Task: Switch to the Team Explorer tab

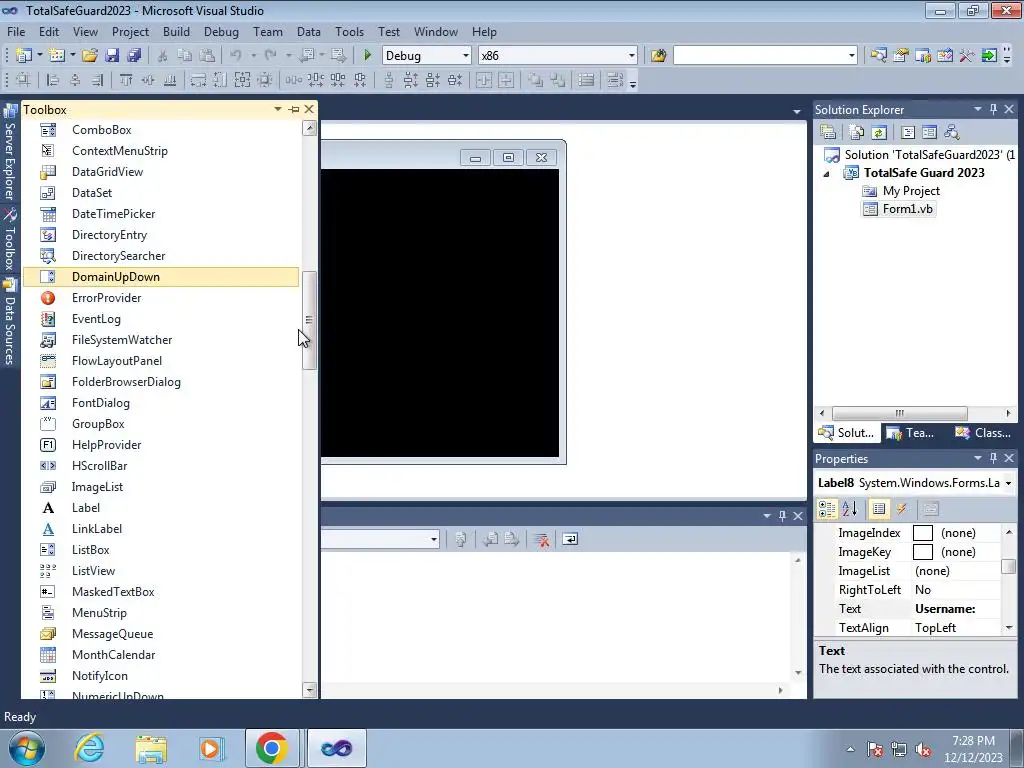Action: click(x=910, y=433)
